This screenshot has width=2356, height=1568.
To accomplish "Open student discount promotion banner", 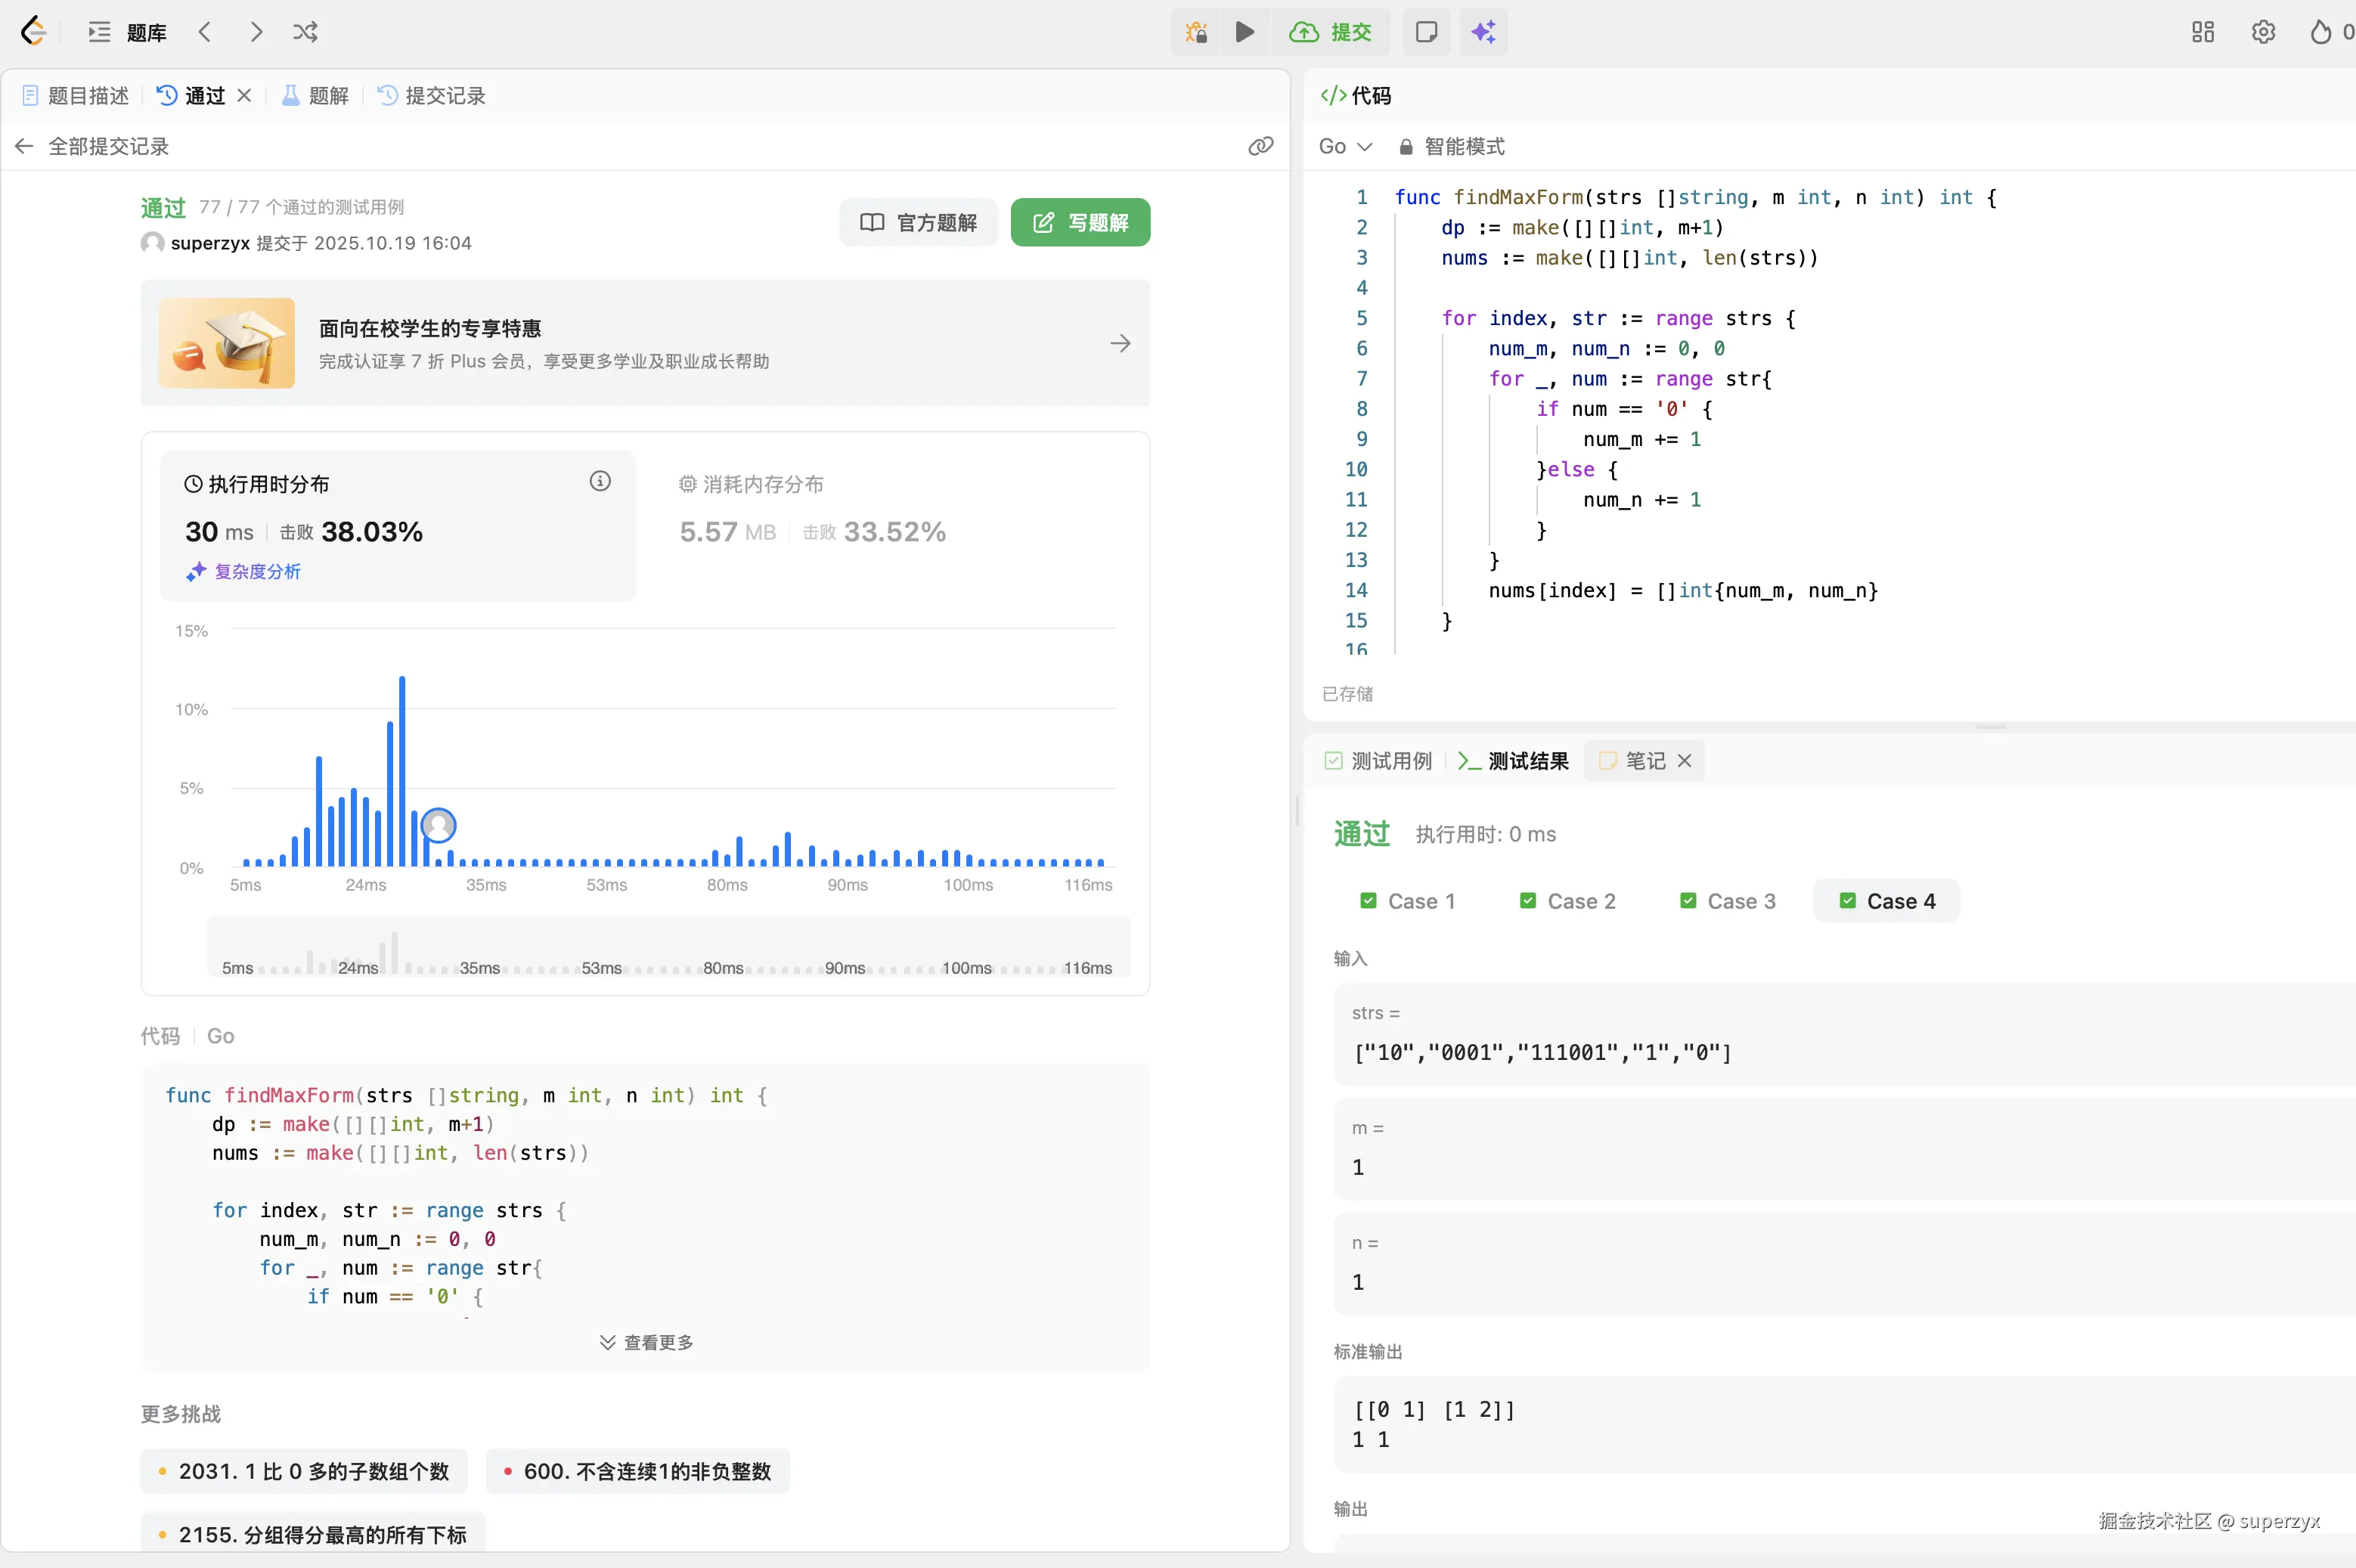I will [x=645, y=343].
